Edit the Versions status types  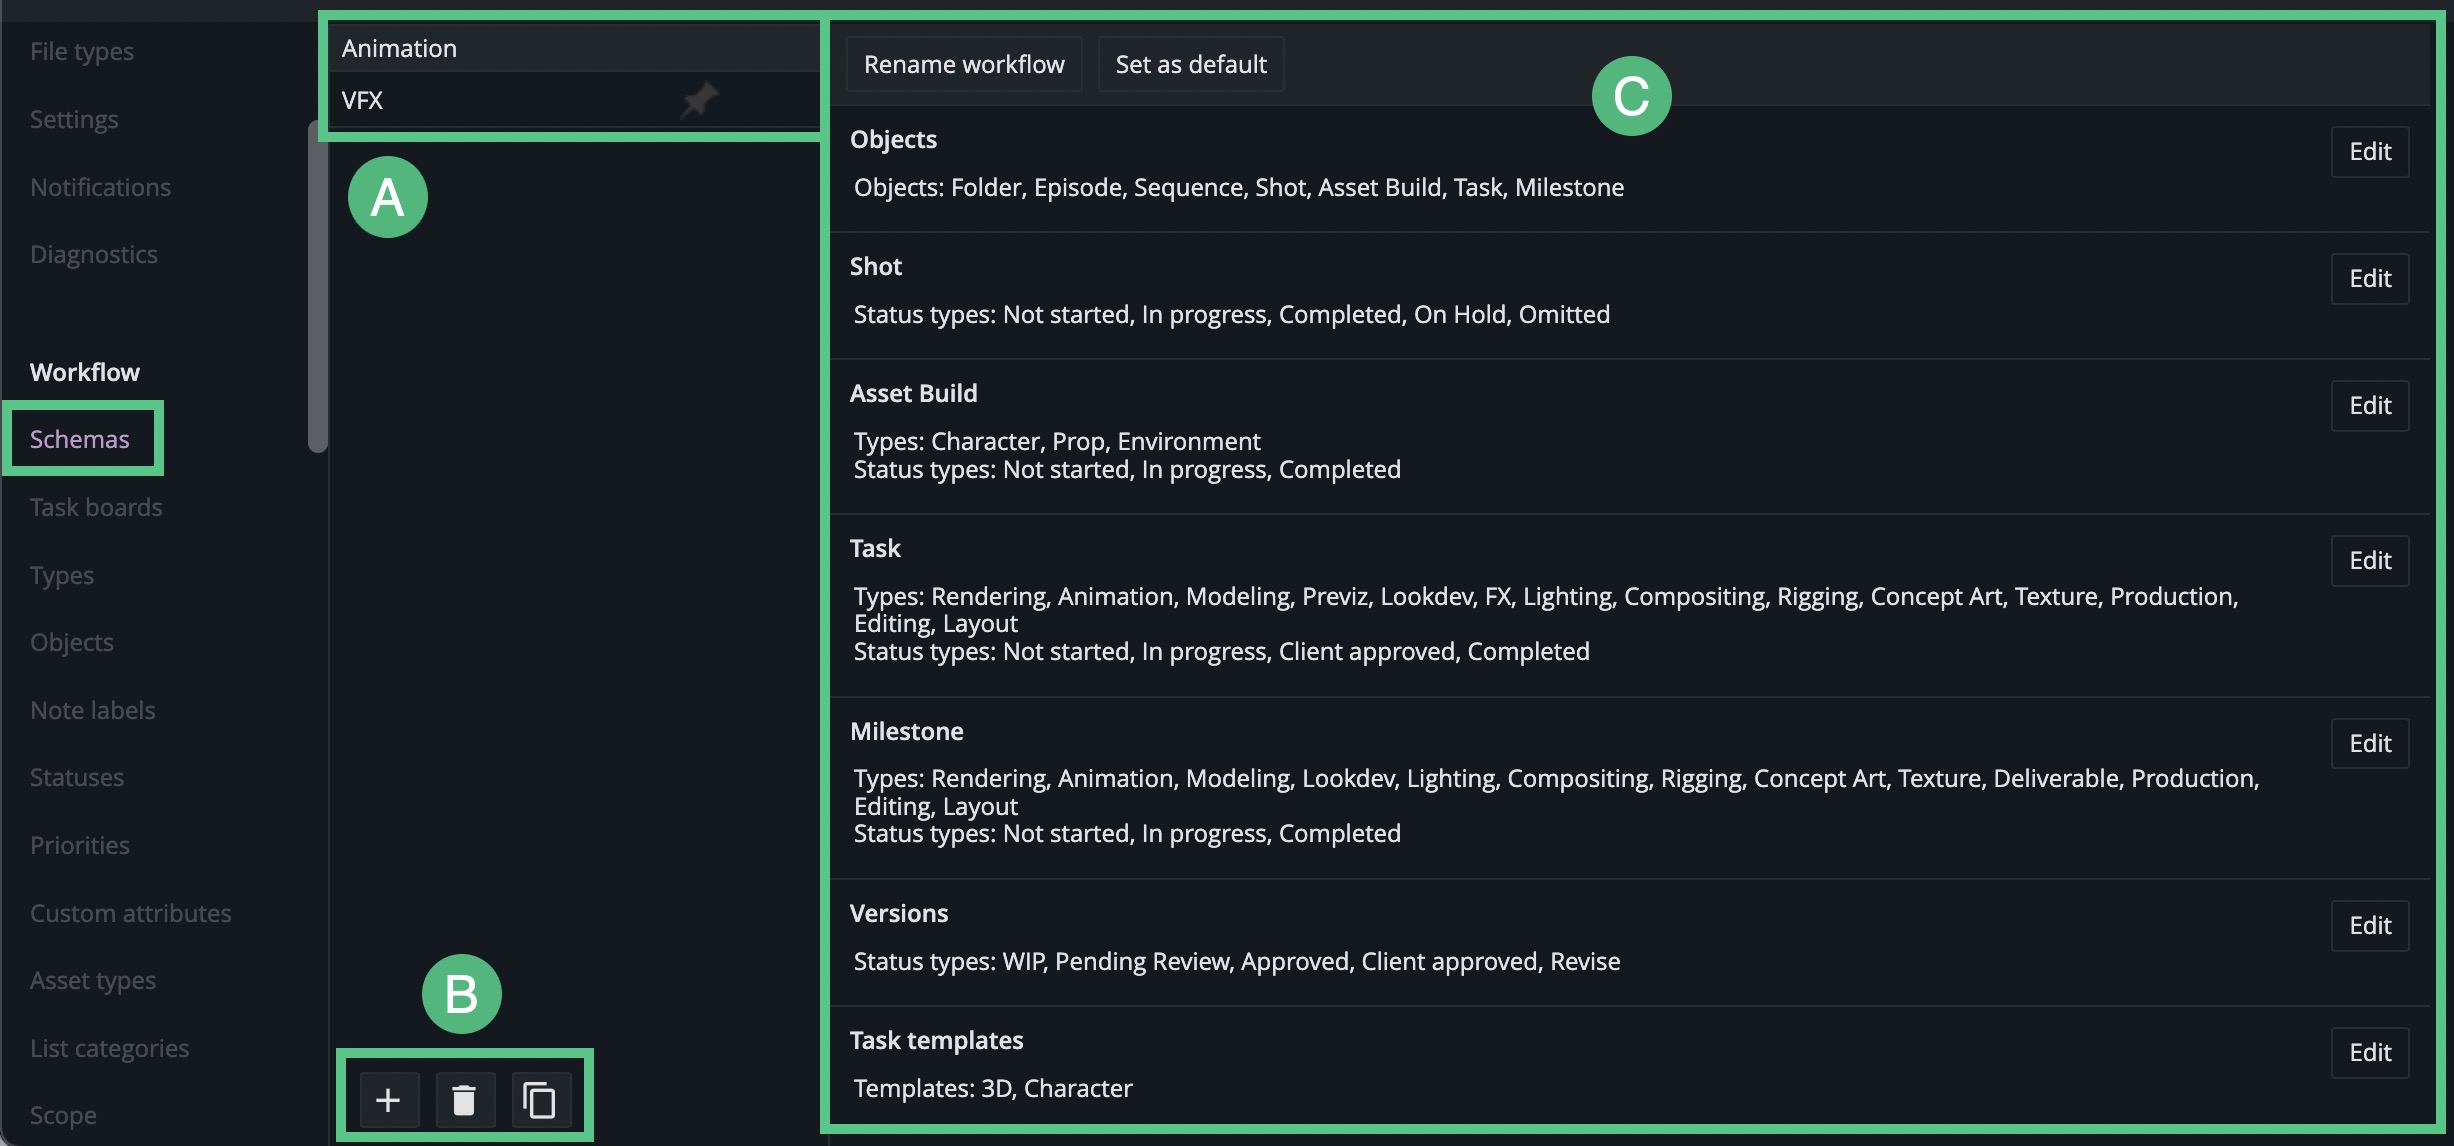(2369, 925)
